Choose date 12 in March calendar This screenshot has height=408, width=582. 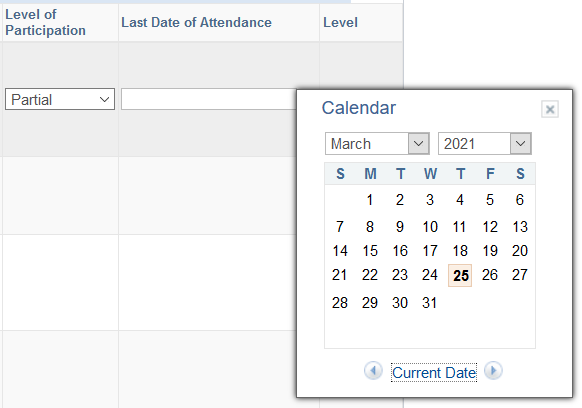pos(490,227)
